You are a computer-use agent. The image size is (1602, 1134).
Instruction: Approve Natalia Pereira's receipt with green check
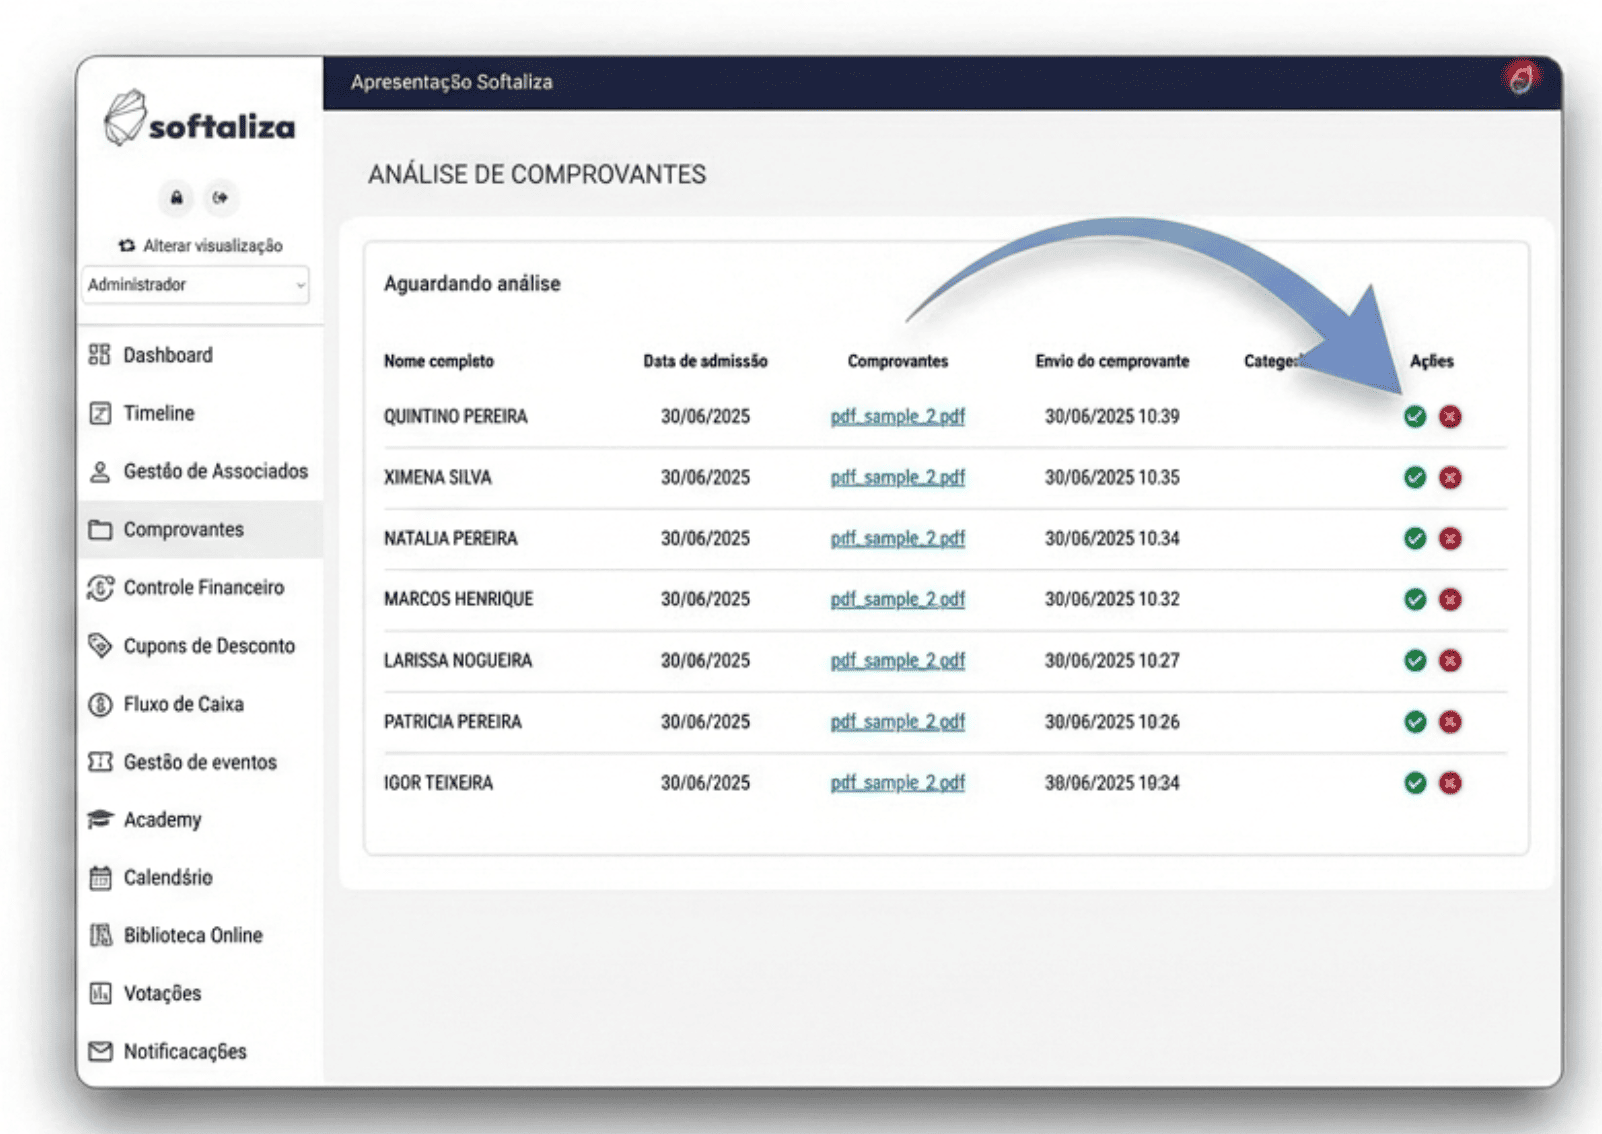tap(1414, 539)
